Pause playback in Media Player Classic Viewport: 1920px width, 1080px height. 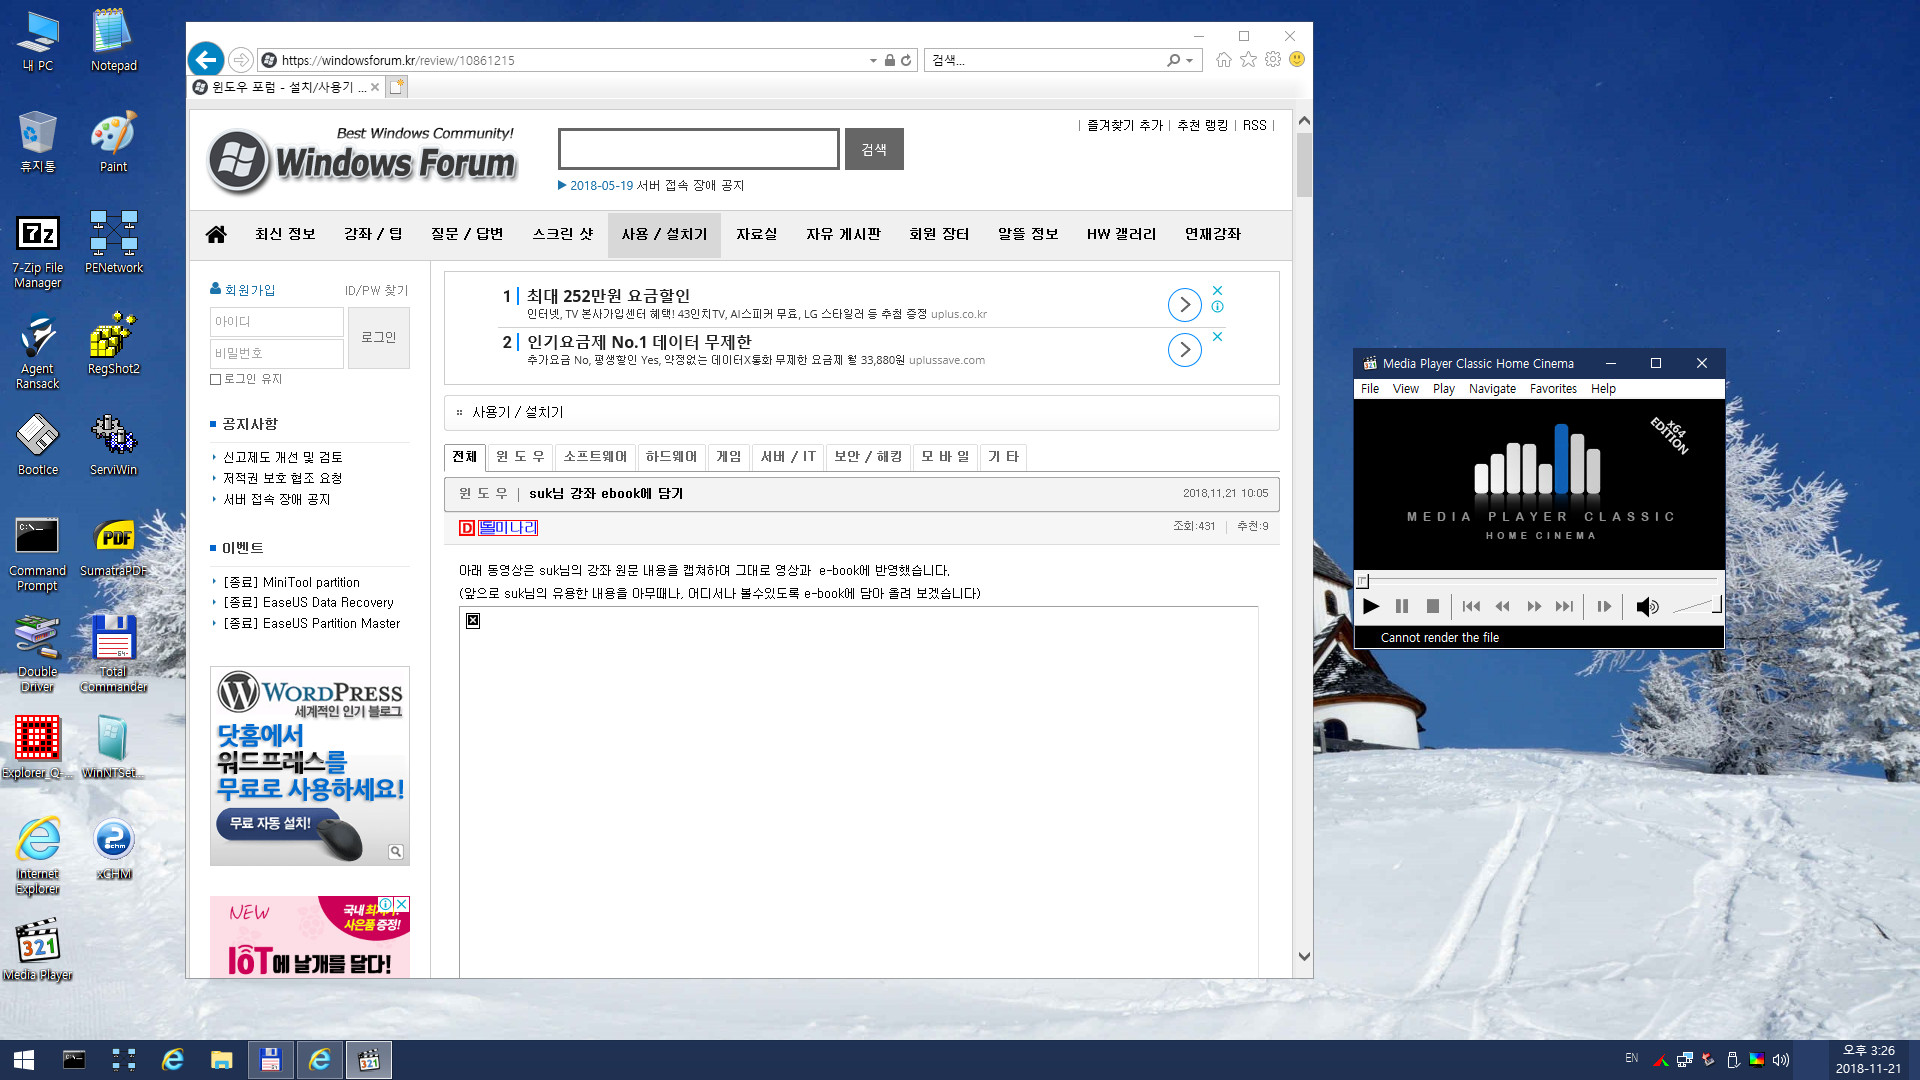[1402, 606]
